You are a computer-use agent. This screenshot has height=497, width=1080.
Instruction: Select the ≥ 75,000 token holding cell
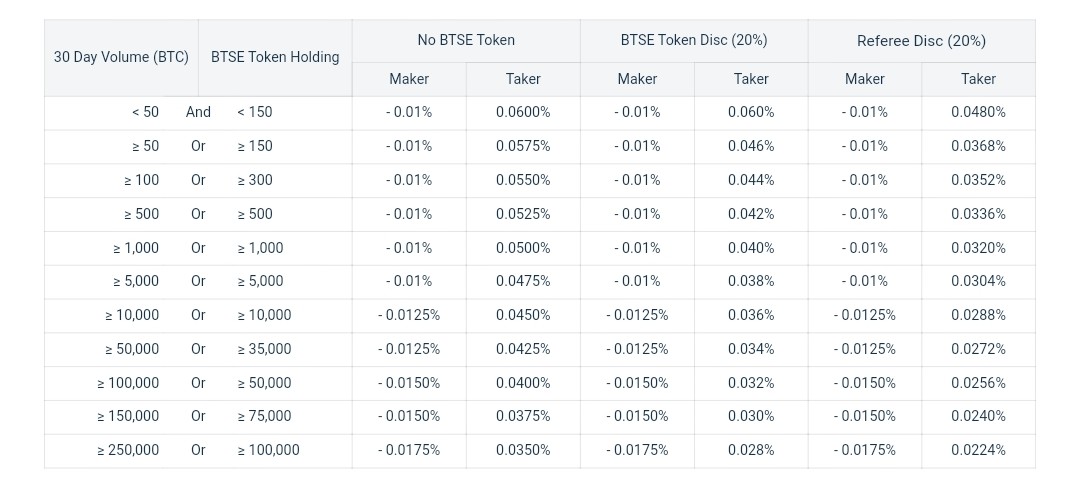(265, 416)
